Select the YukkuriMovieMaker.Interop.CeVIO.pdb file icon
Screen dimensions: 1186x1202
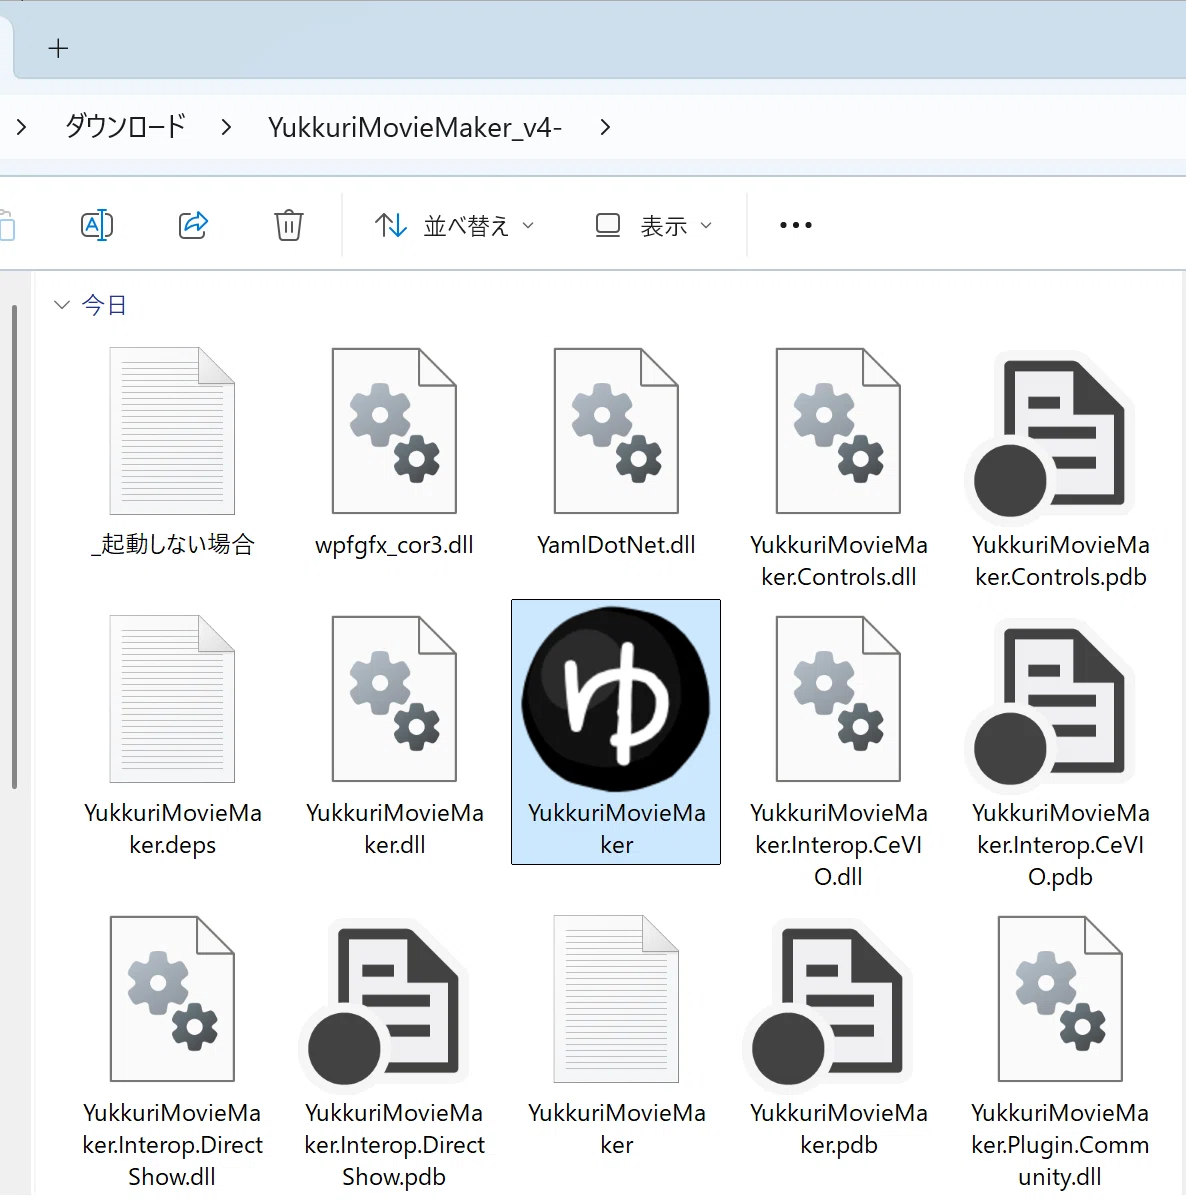pos(1050,706)
